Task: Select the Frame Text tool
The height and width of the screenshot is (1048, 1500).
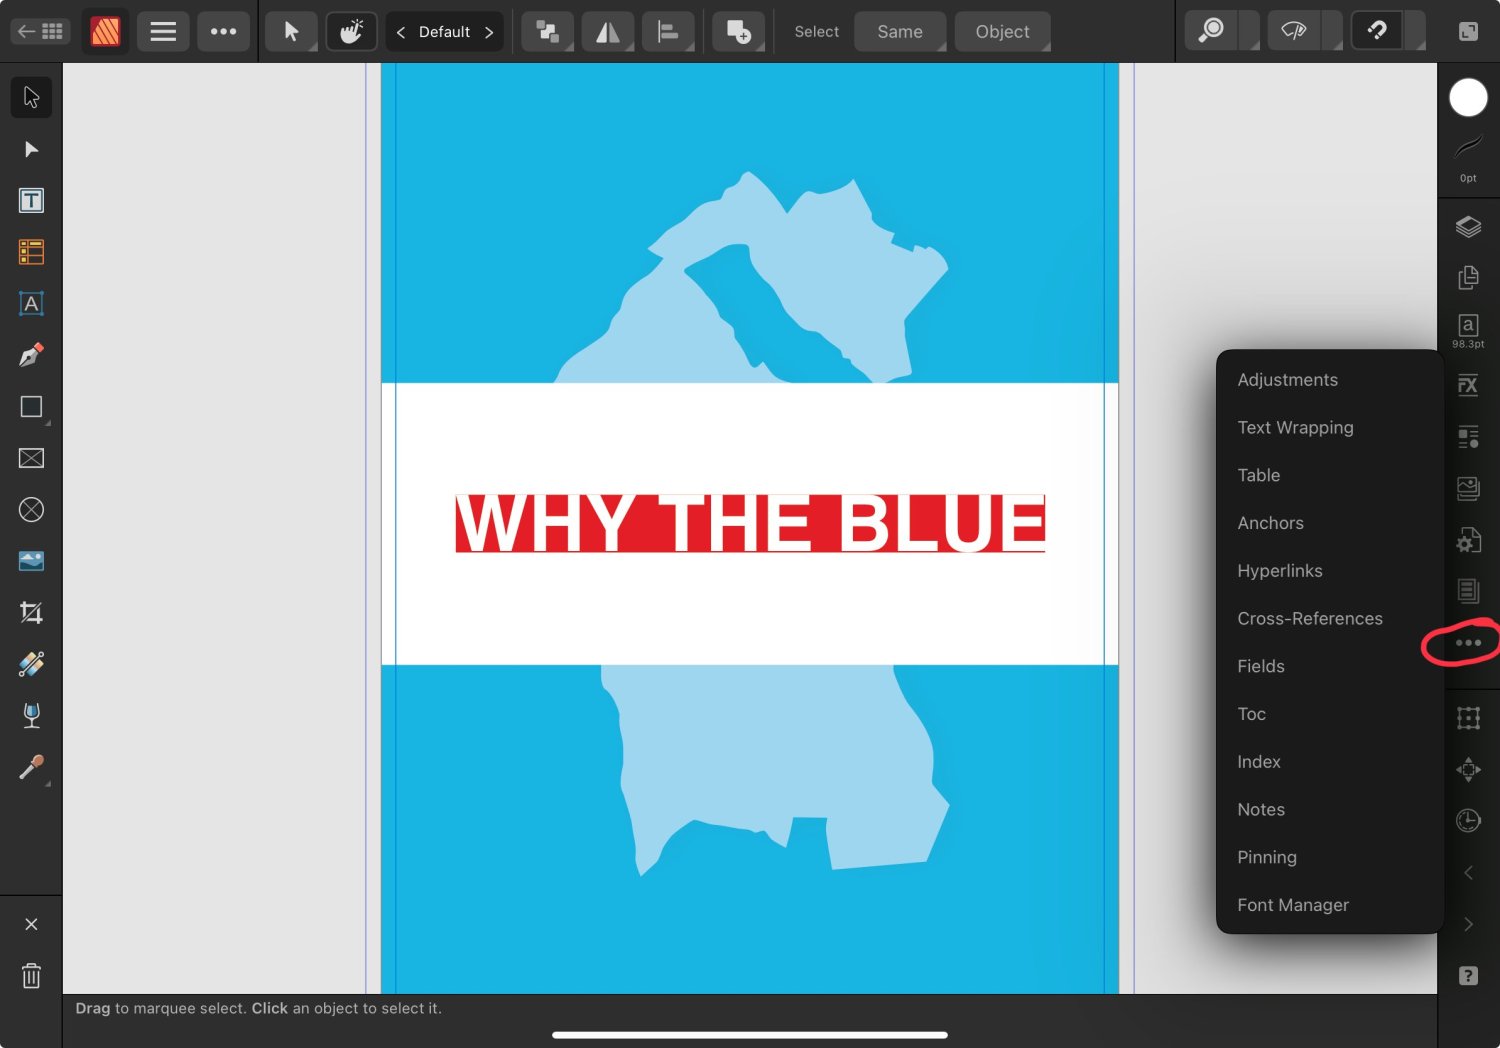Action: (31, 200)
